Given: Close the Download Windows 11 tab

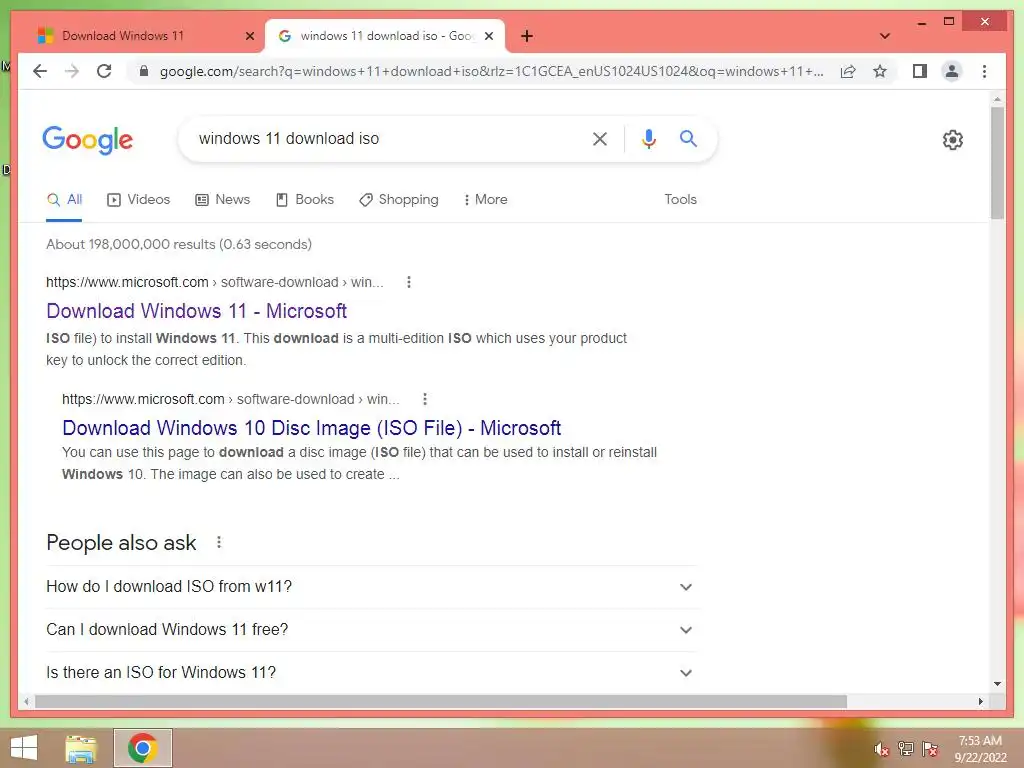Looking at the screenshot, I should coord(249,36).
